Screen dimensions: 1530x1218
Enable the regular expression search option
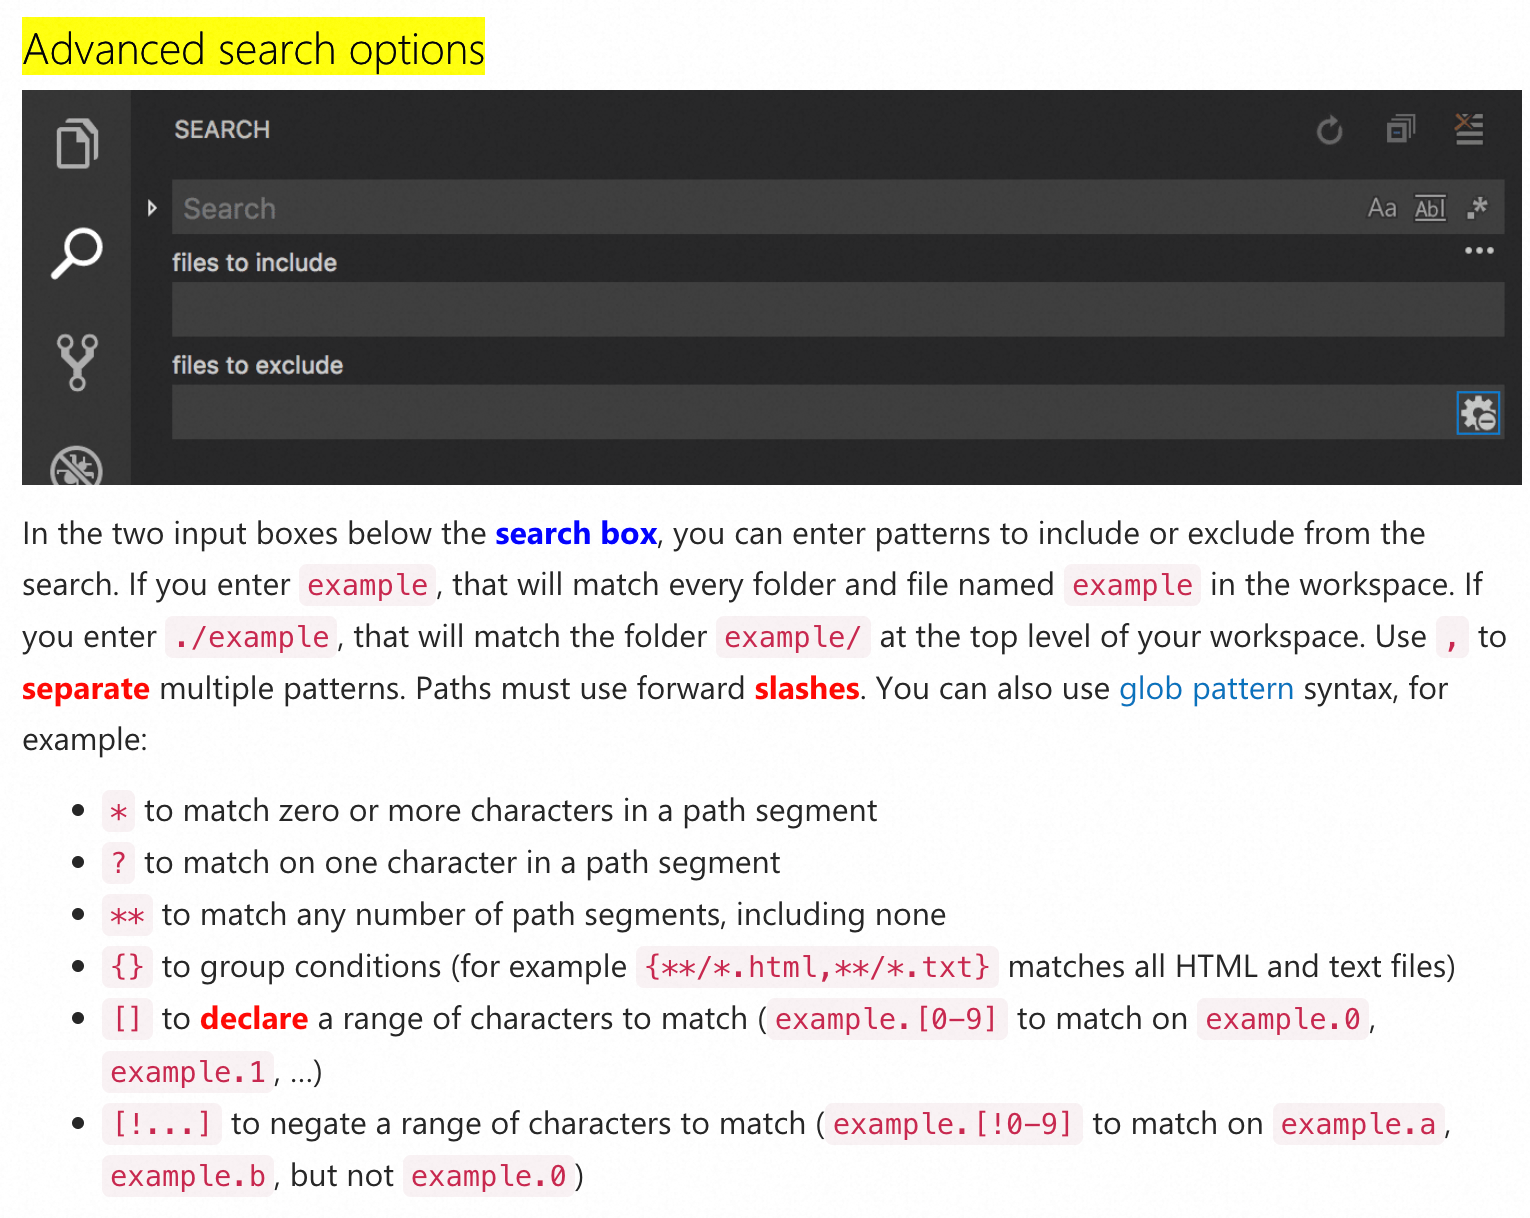pyautogui.click(x=1477, y=208)
